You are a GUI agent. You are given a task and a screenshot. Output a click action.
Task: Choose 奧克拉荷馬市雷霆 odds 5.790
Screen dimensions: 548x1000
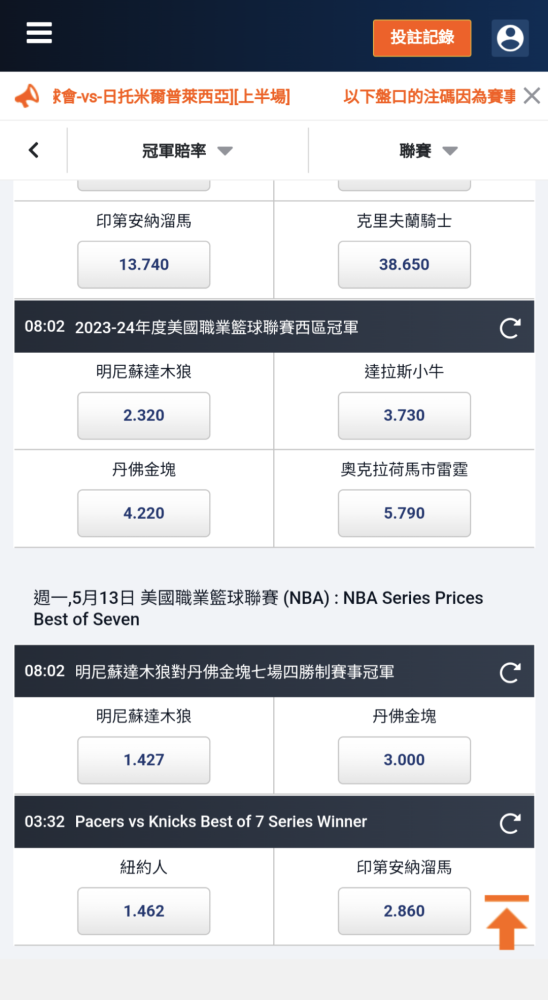[x=404, y=513]
